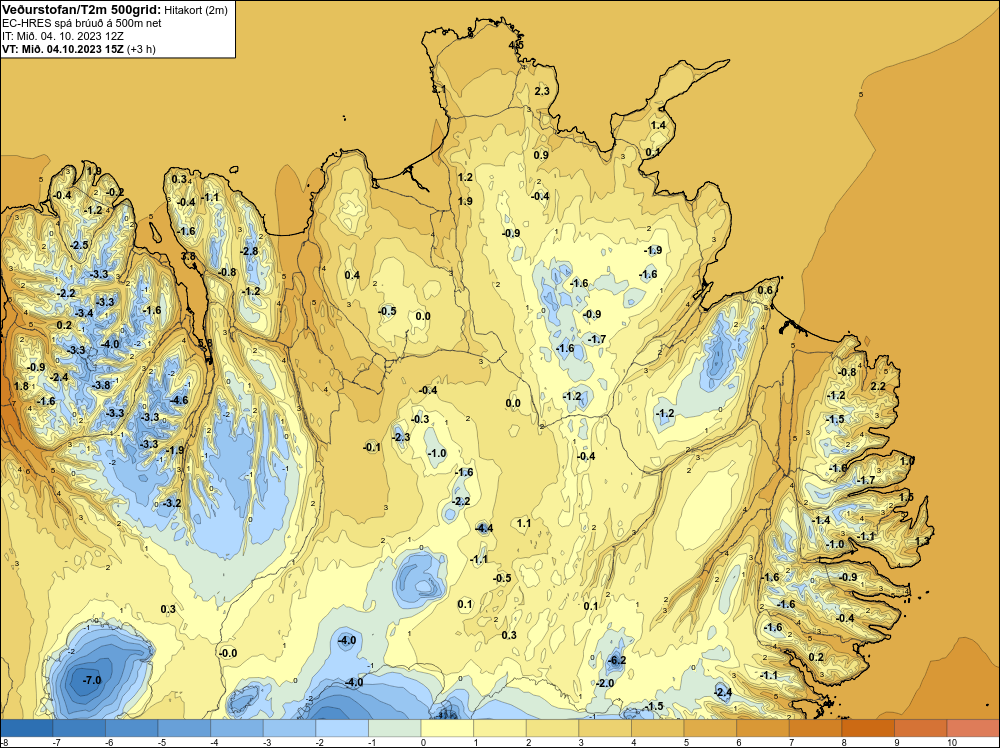Click the legend swatch between 6 and 7
The image size is (1000, 748).
pos(763,728)
